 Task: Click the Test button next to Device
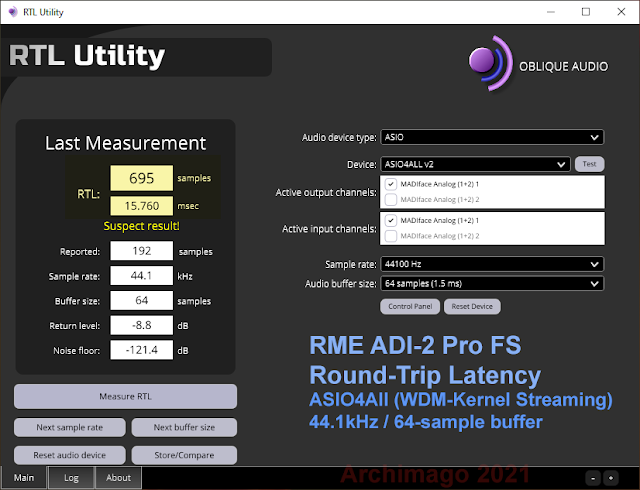click(x=589, y=164)
